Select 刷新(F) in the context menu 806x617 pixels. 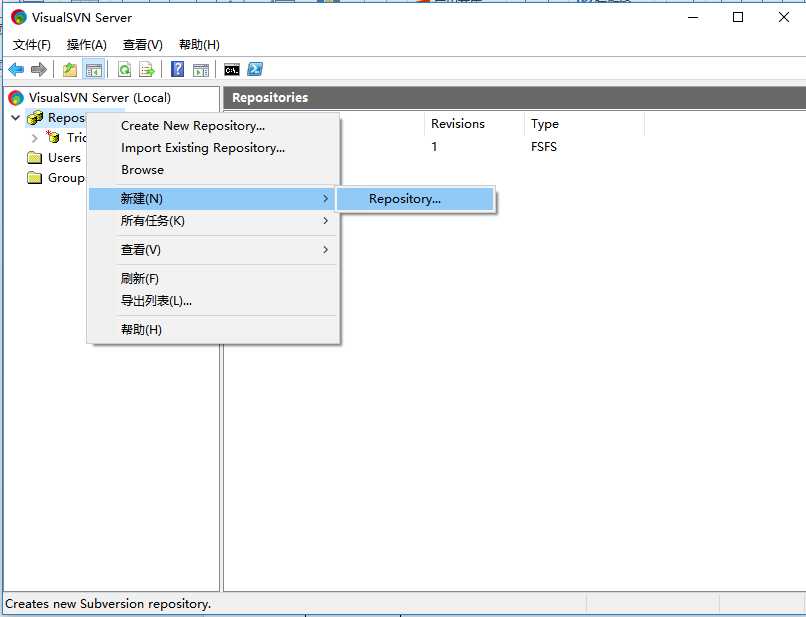point(213,279)
